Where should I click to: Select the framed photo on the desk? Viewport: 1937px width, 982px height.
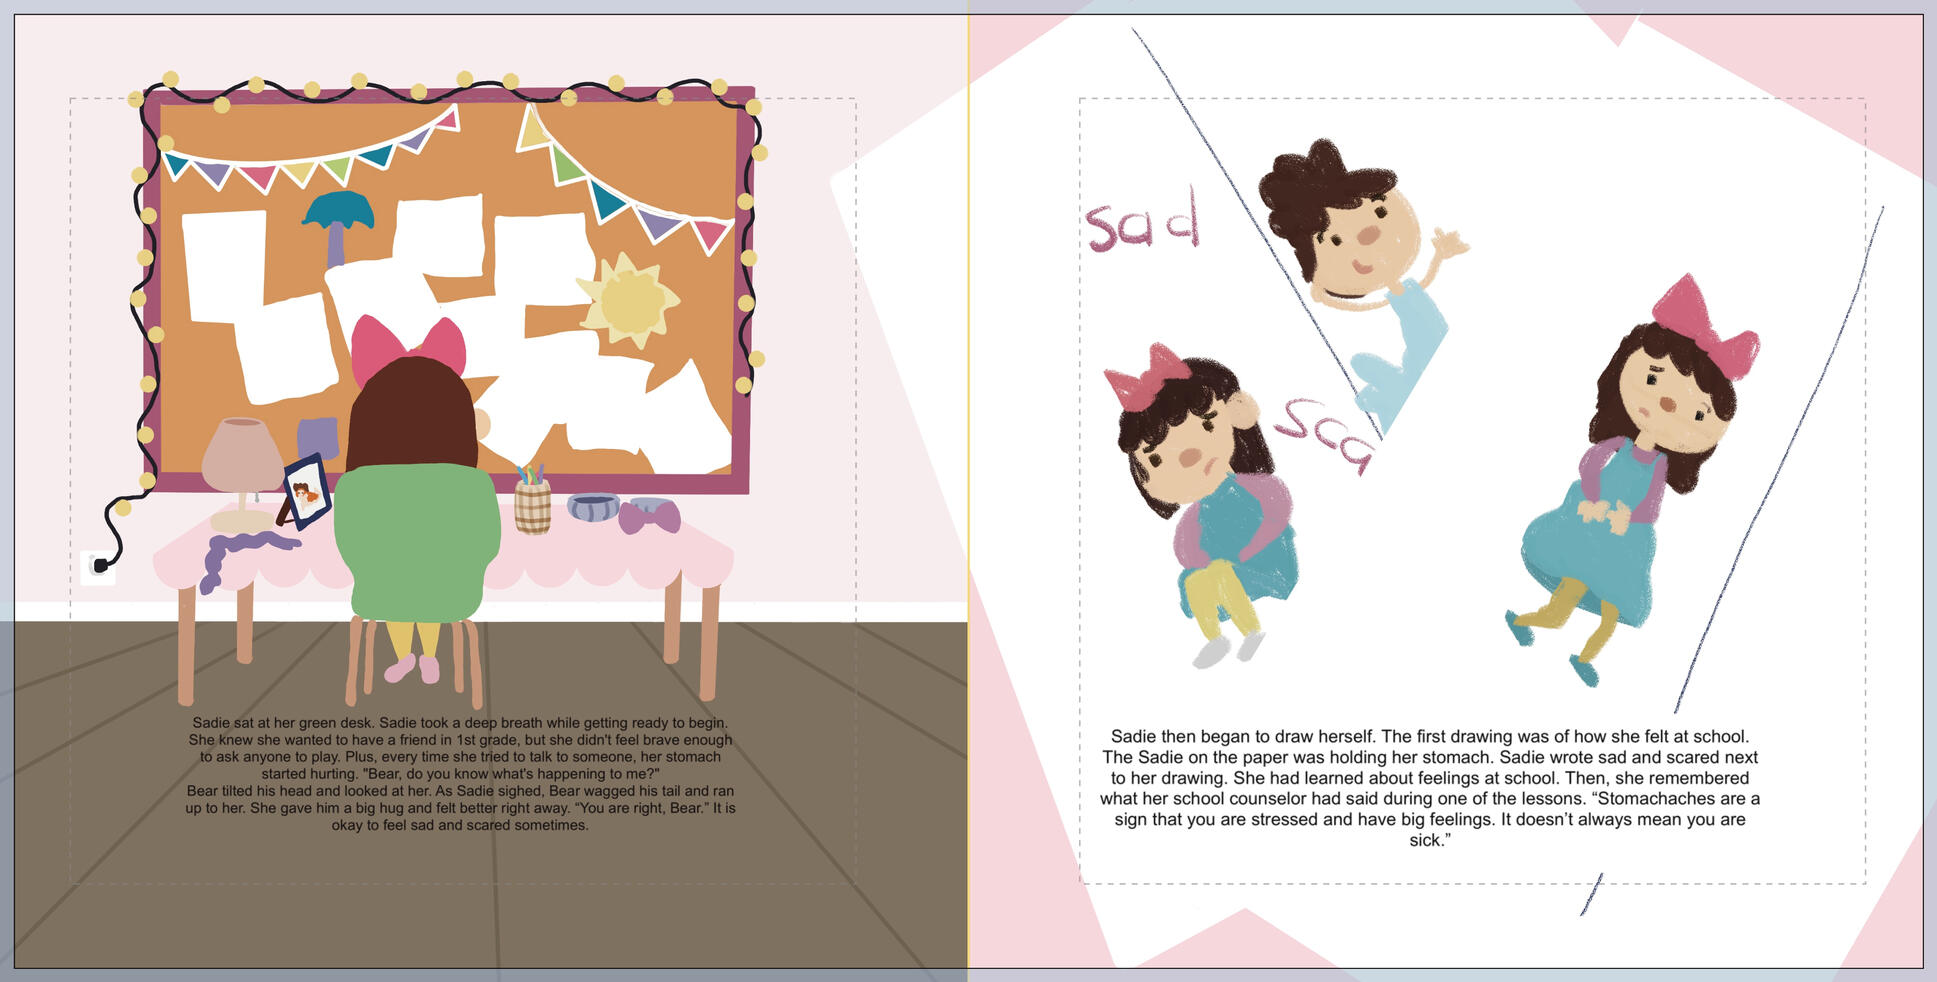[x=307, y=490]
